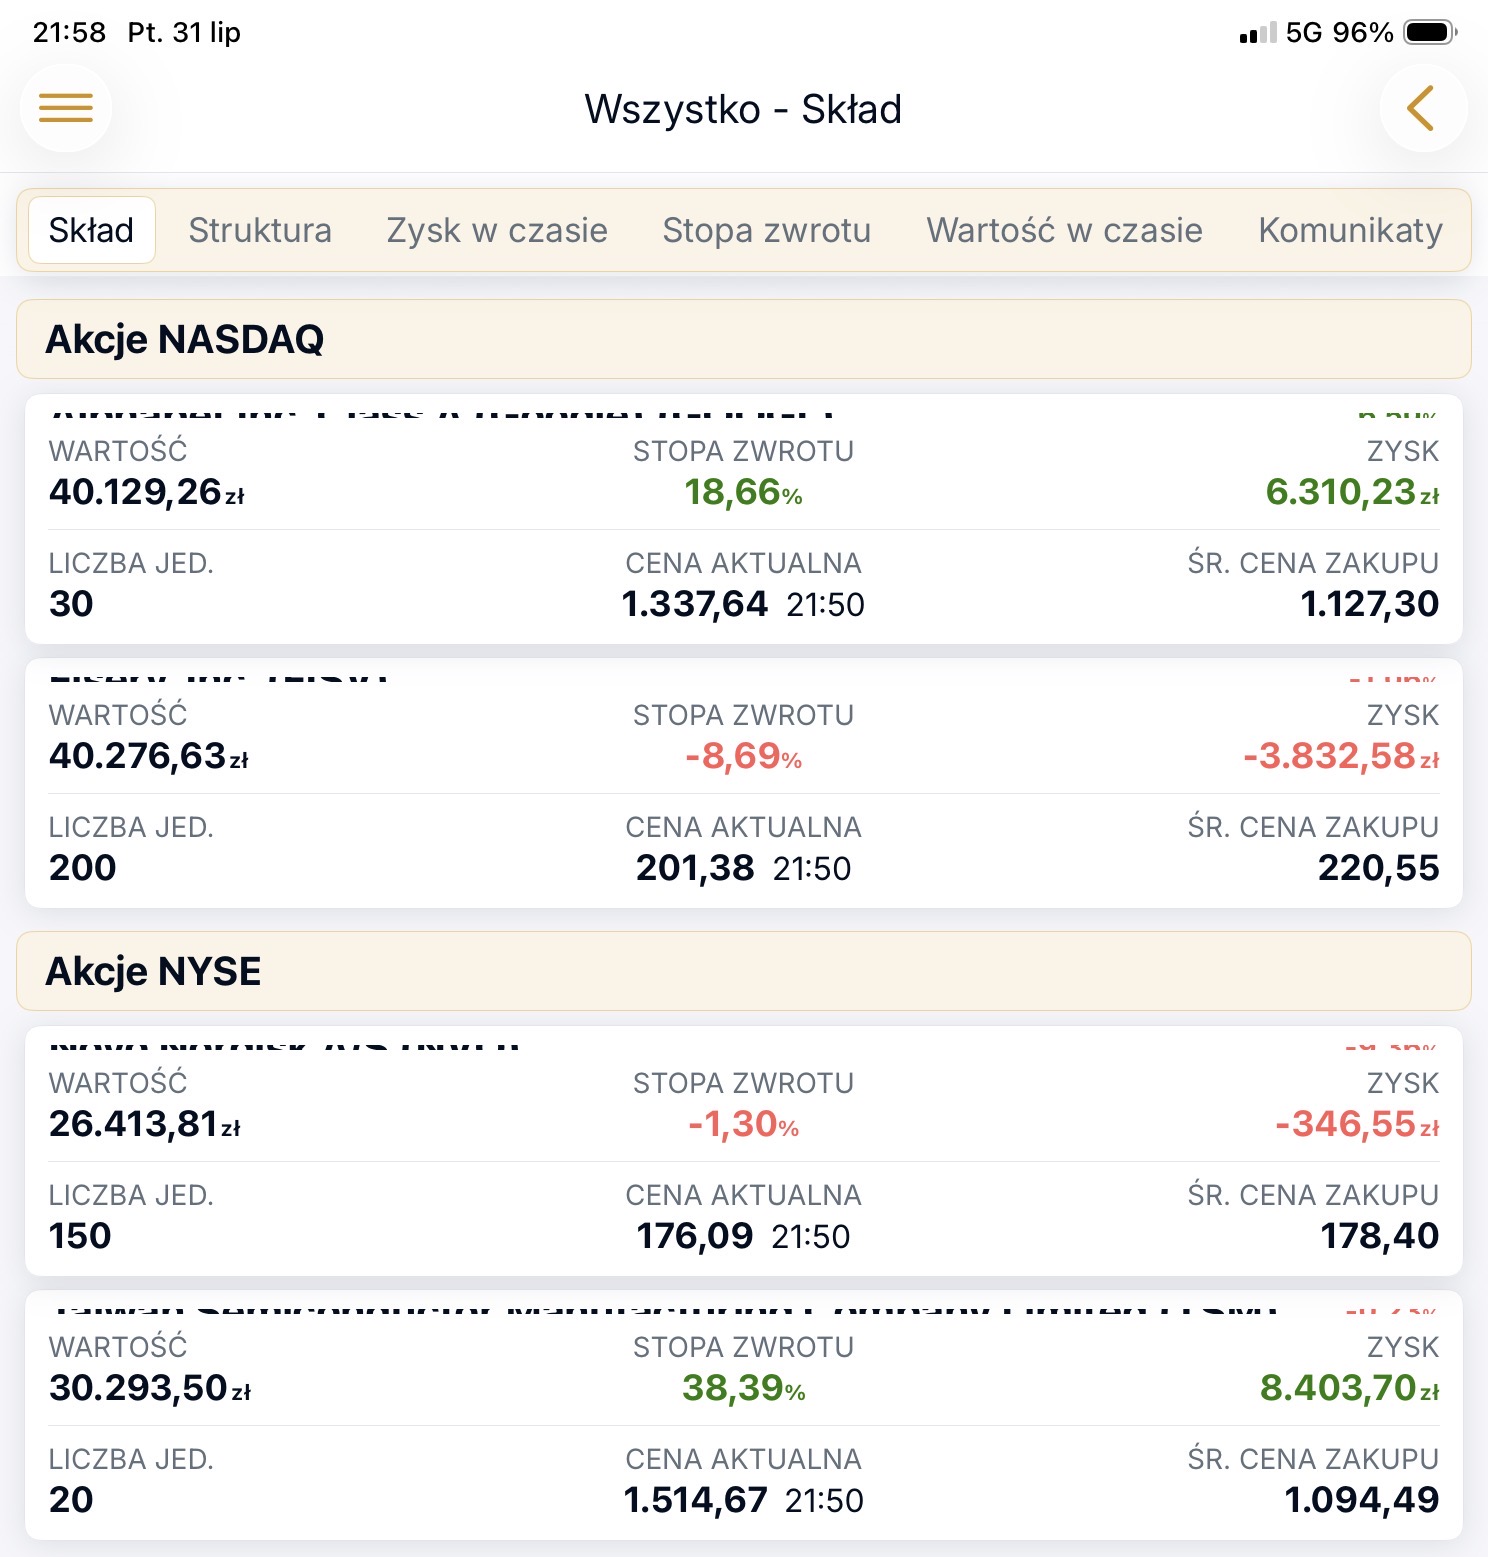Tap the 5G signal strength indicator

(1258, 33)
